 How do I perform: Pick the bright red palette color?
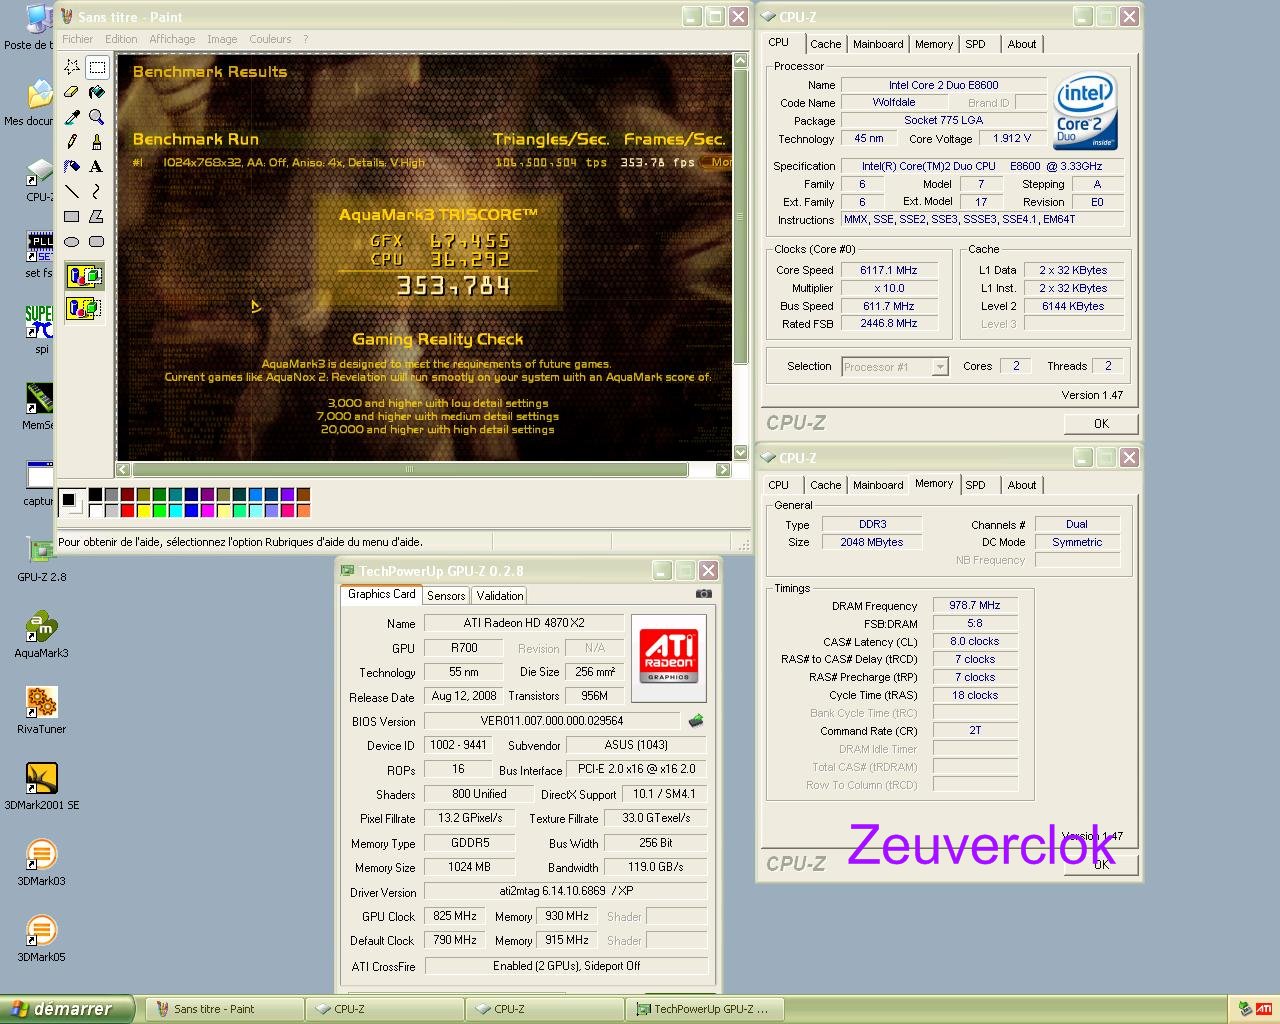(127, 510)
